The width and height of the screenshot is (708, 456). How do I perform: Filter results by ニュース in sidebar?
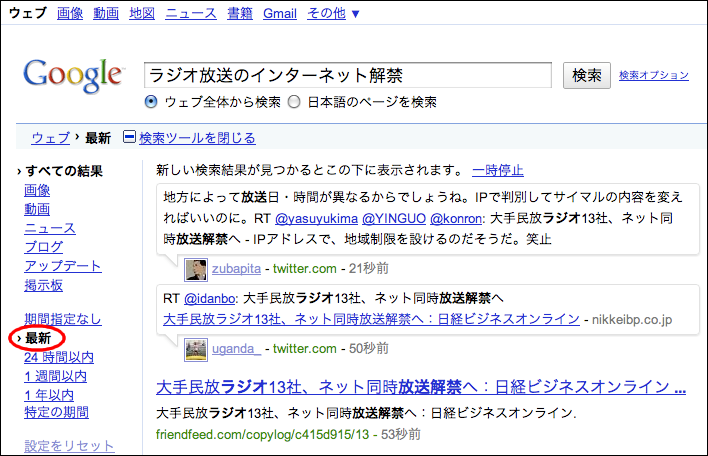click(50, 228)
